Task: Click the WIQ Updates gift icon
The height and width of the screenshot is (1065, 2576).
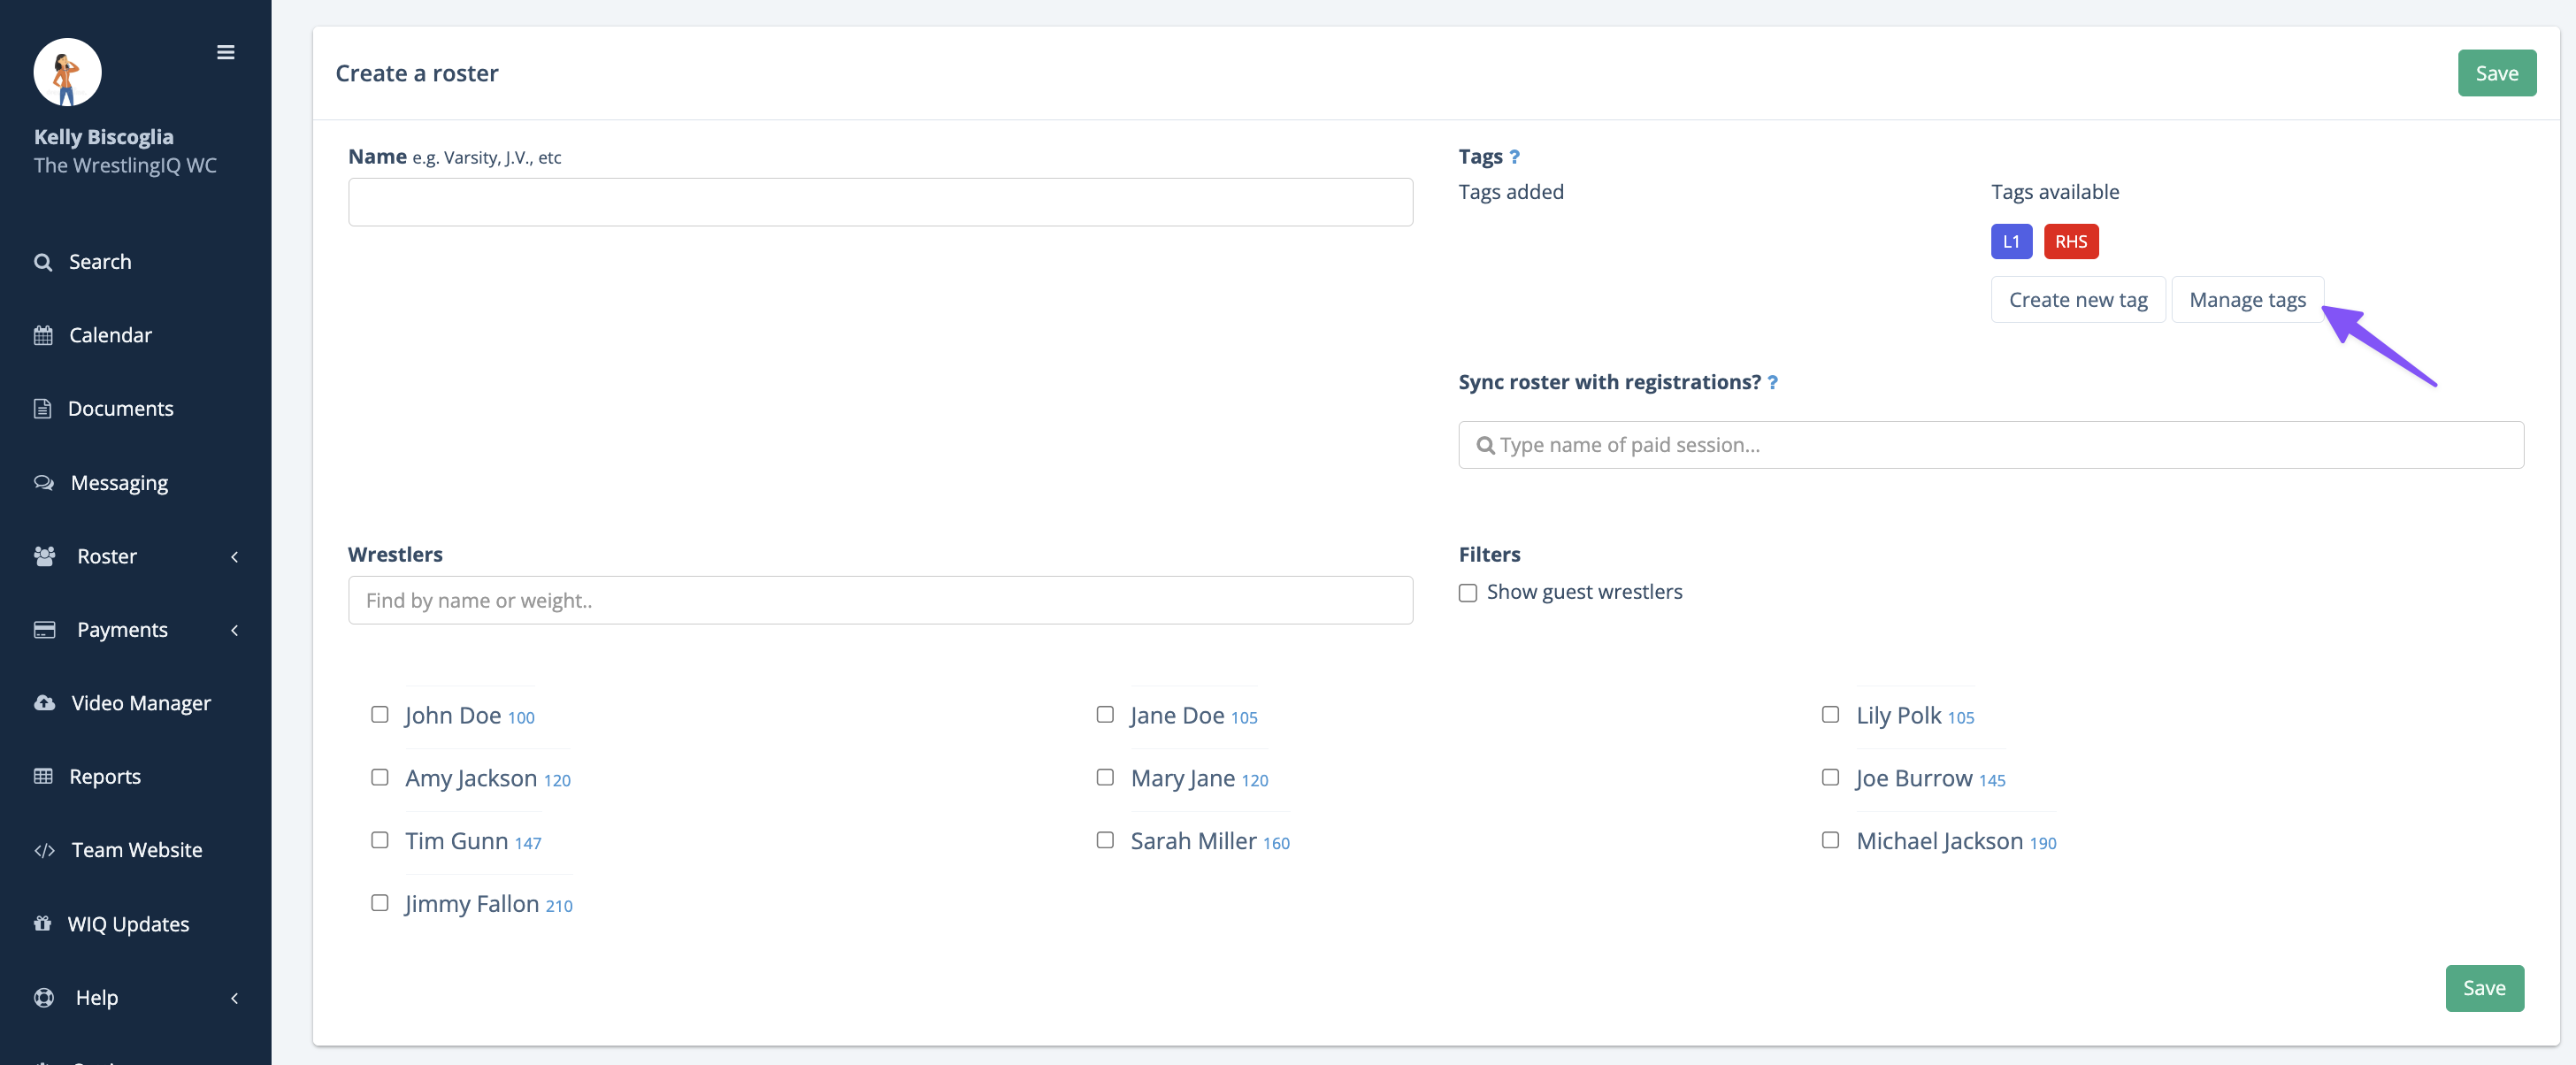Action: 42,923
